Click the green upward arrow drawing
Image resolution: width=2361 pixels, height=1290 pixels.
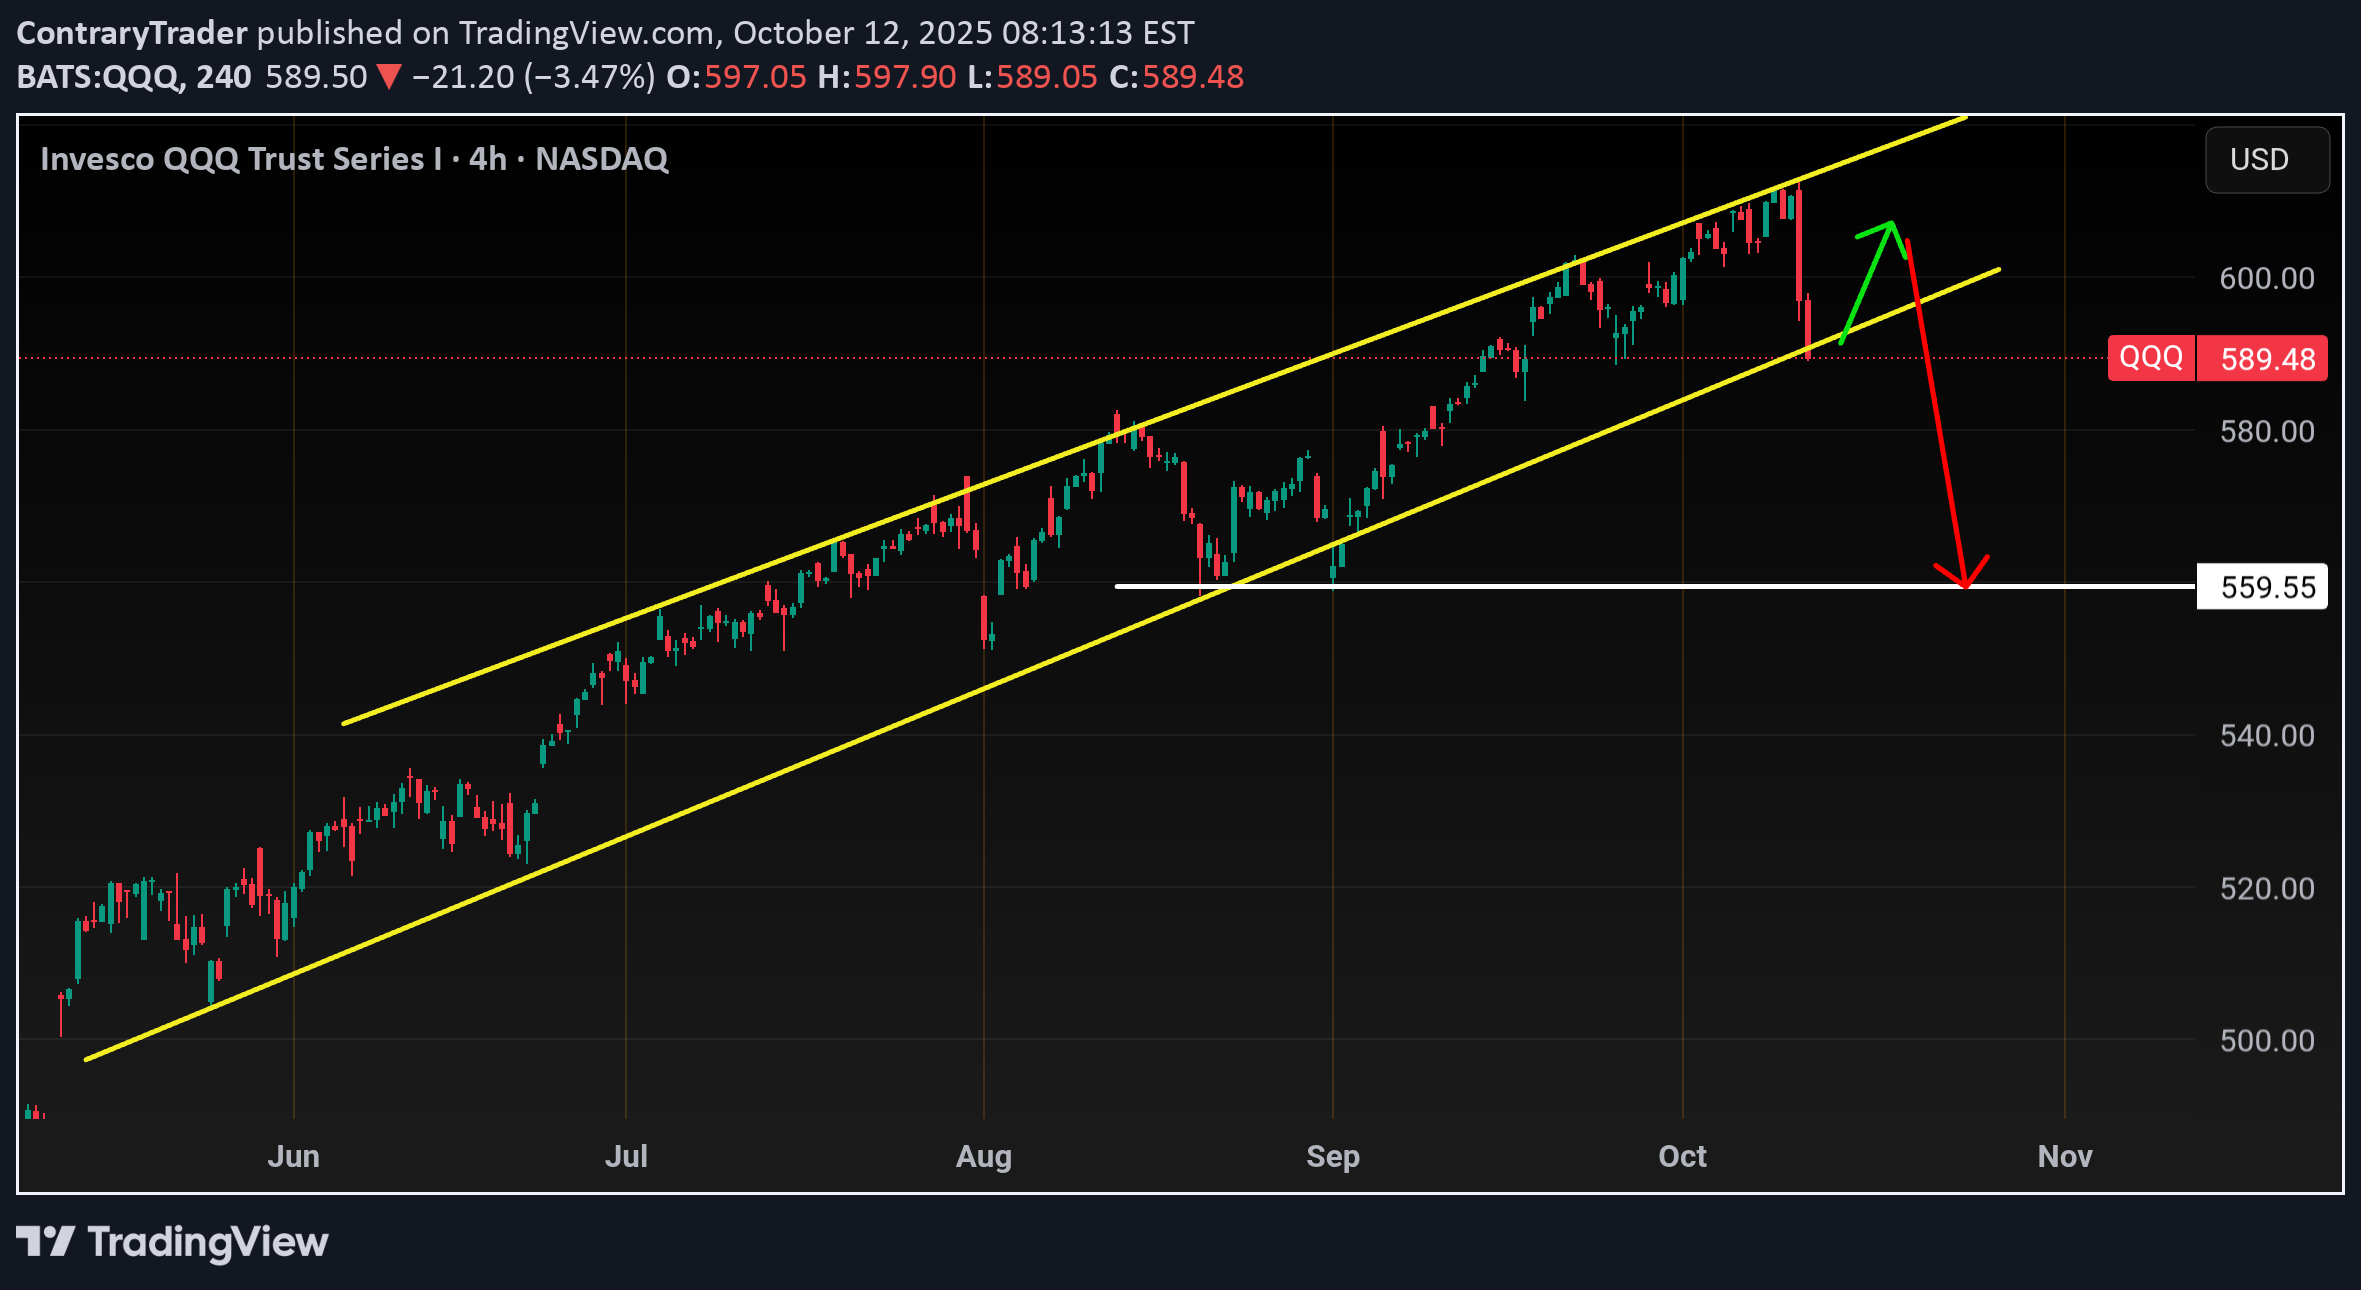[1865, 285]
